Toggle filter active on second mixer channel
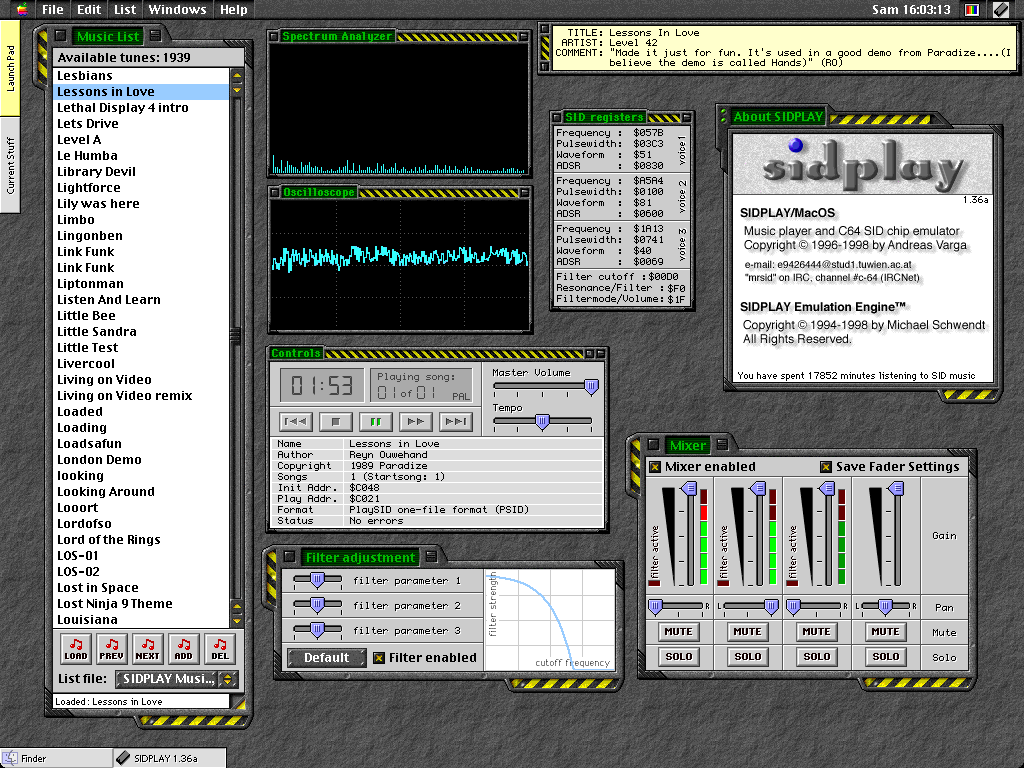 (723, 583)
